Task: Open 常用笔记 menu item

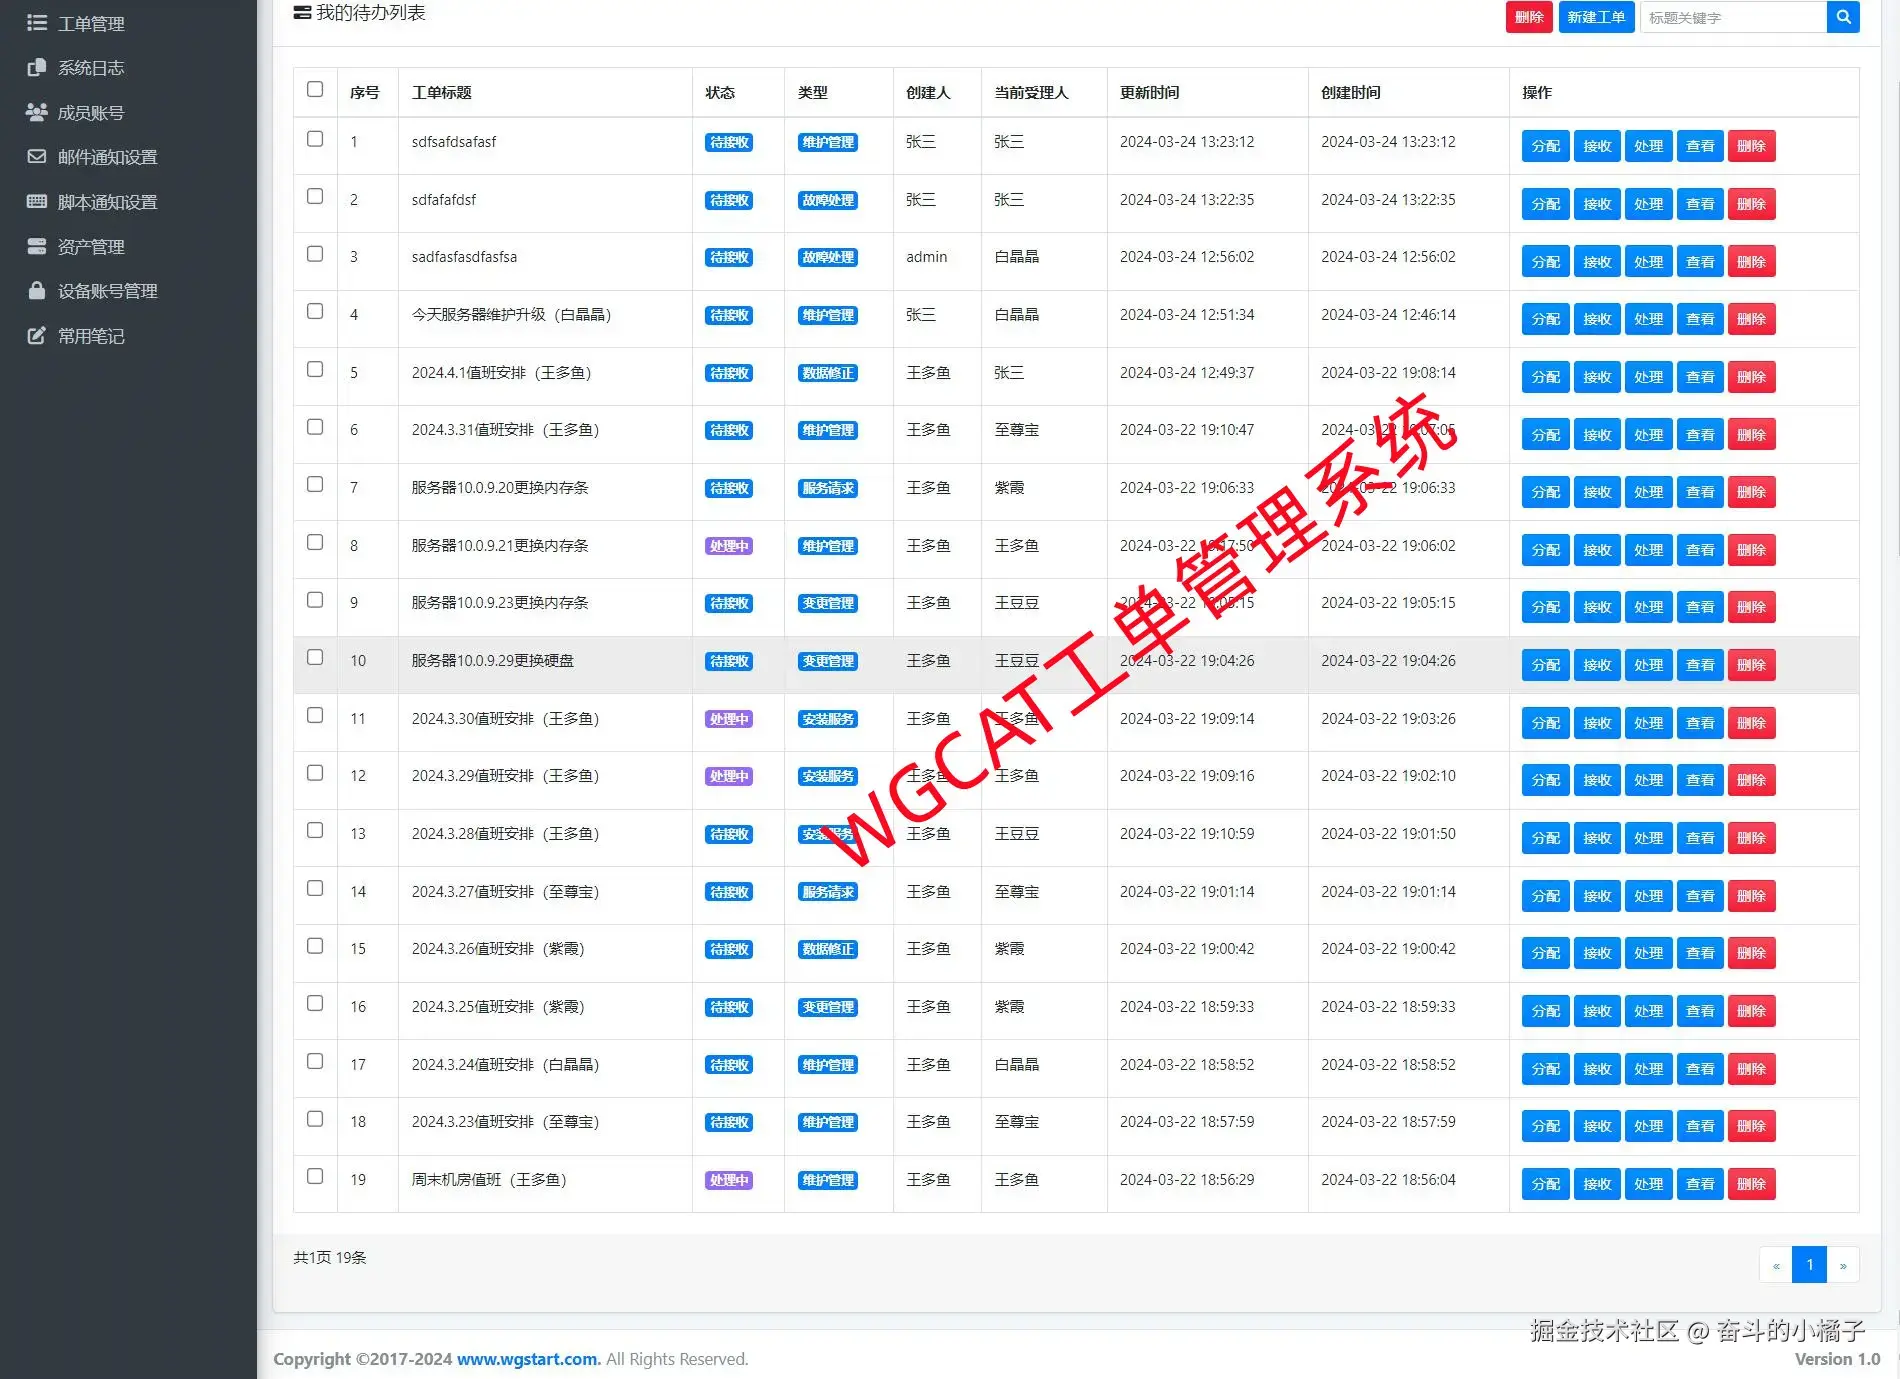Action: [91, 336]
